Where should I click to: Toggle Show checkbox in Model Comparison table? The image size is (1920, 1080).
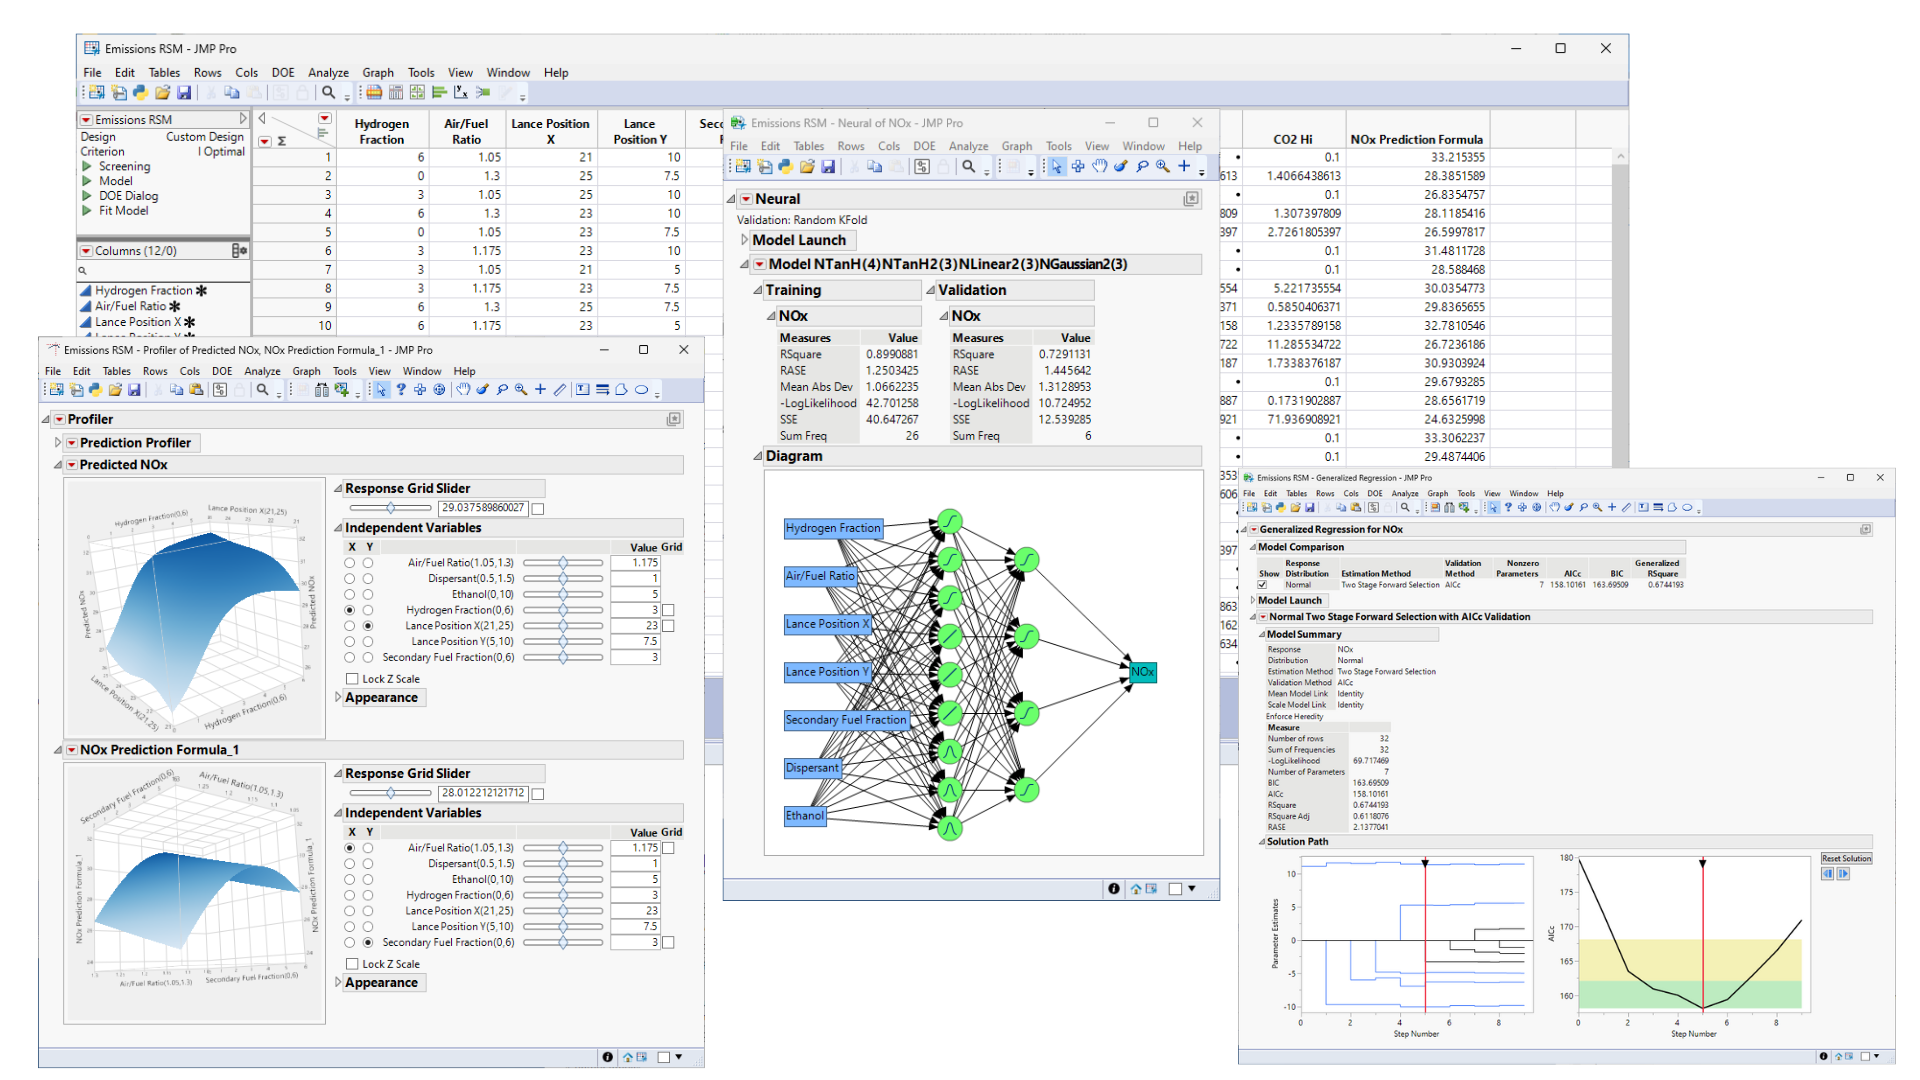pyautogui.click(x=1263, y=585)
